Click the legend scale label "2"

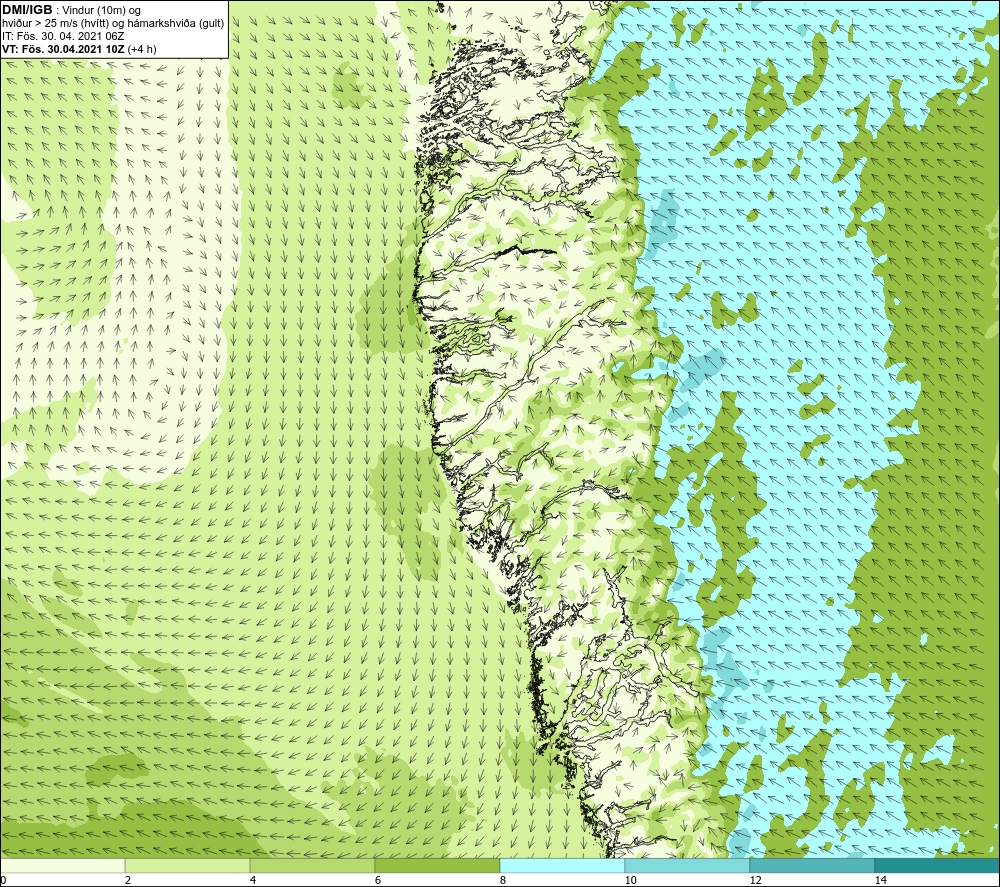(128, 880)
